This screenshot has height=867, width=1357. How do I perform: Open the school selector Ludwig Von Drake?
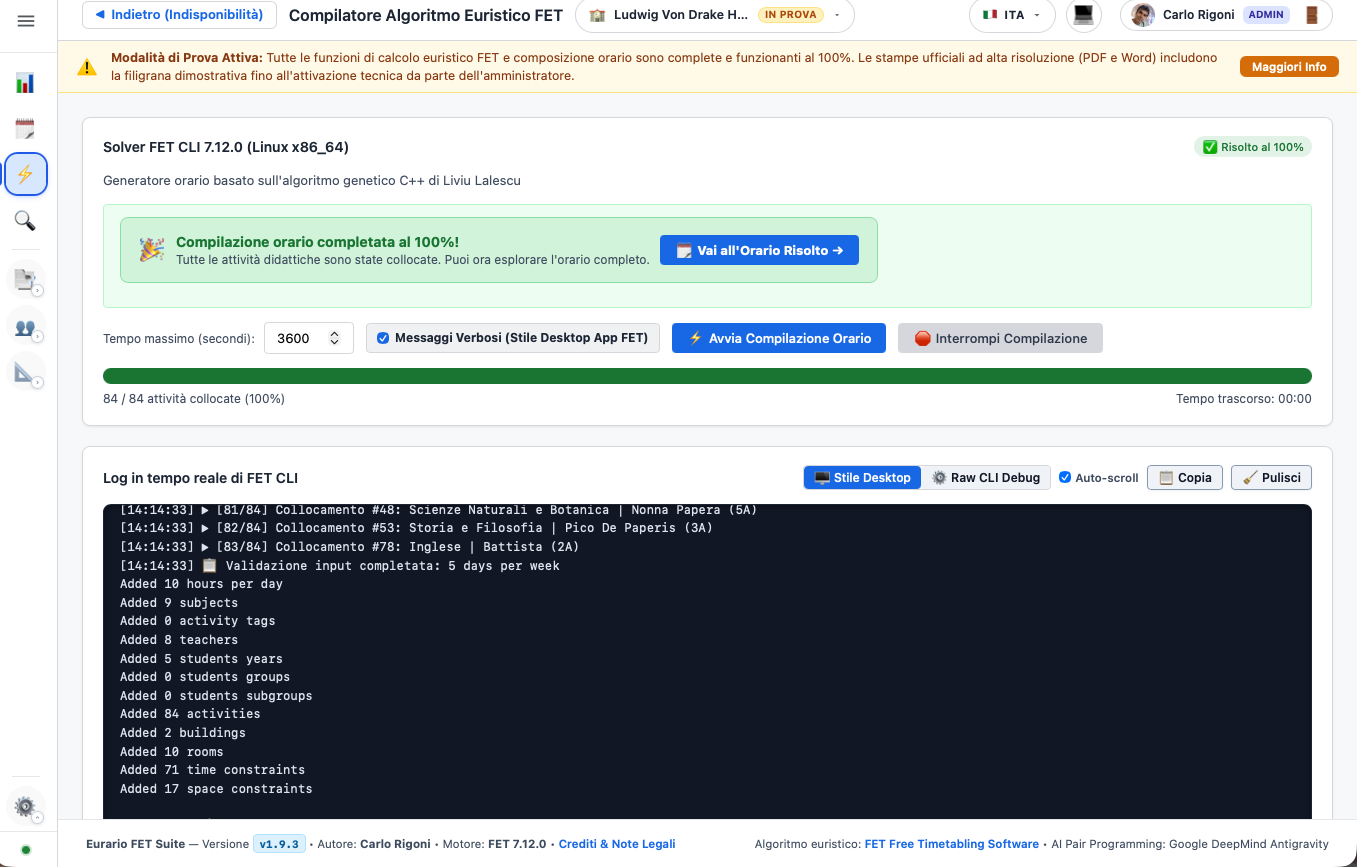715,15
